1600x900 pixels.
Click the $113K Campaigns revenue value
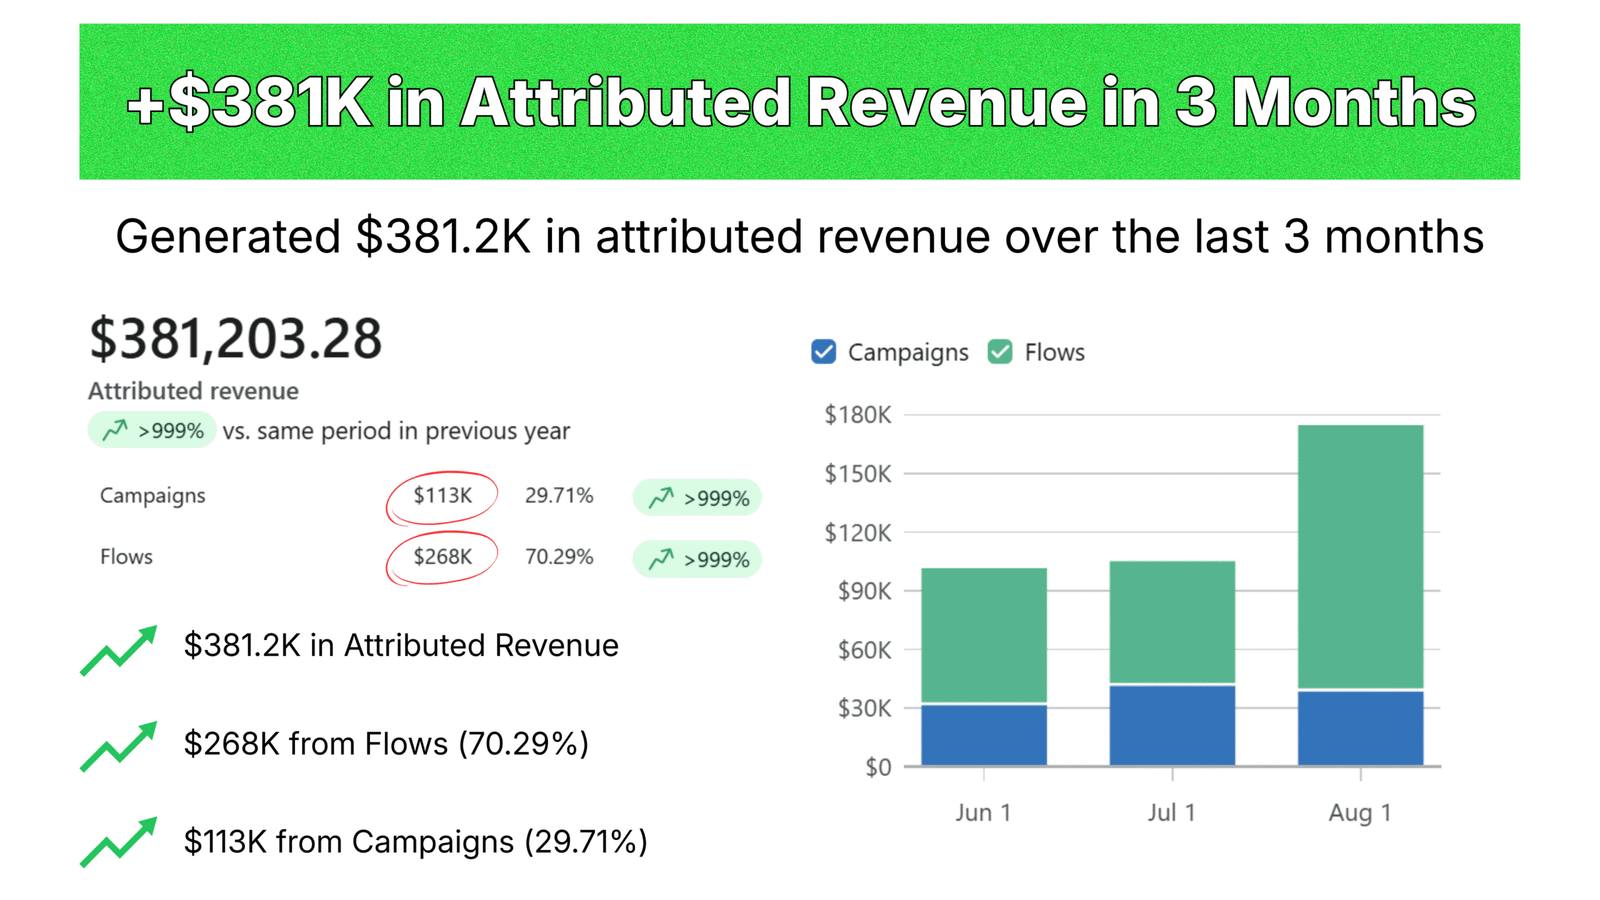[x=443, y=496]
